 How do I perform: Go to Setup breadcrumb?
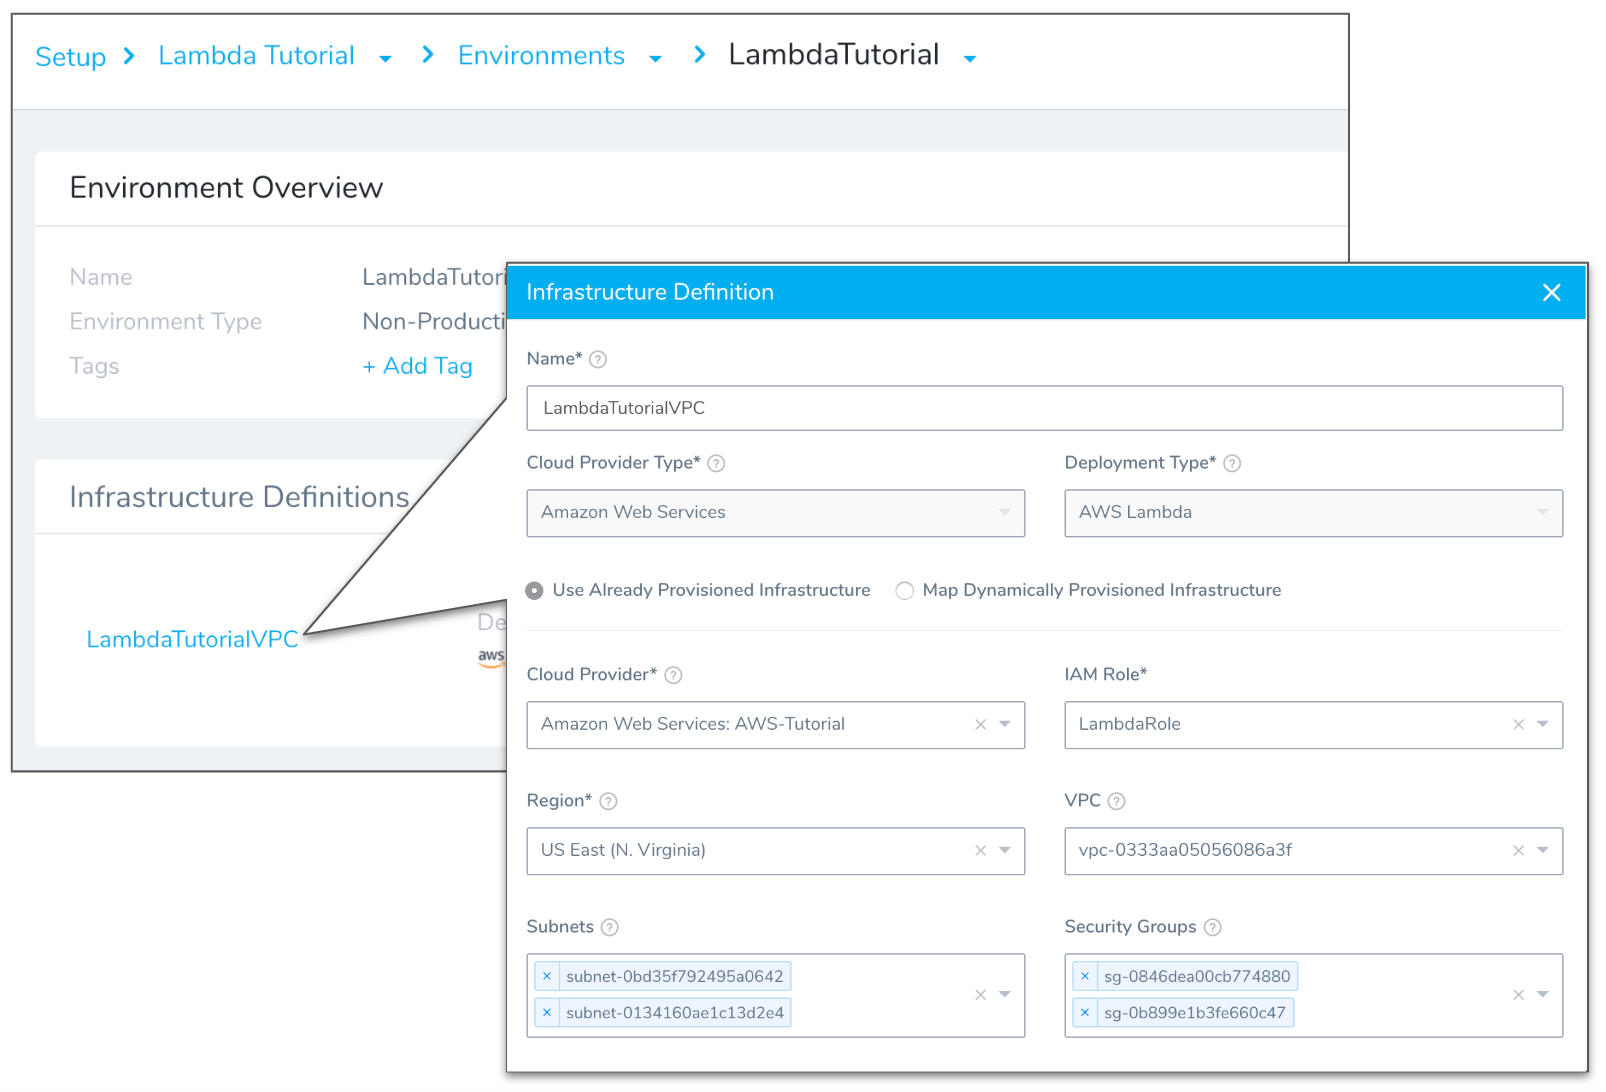(x=70, y=57)
